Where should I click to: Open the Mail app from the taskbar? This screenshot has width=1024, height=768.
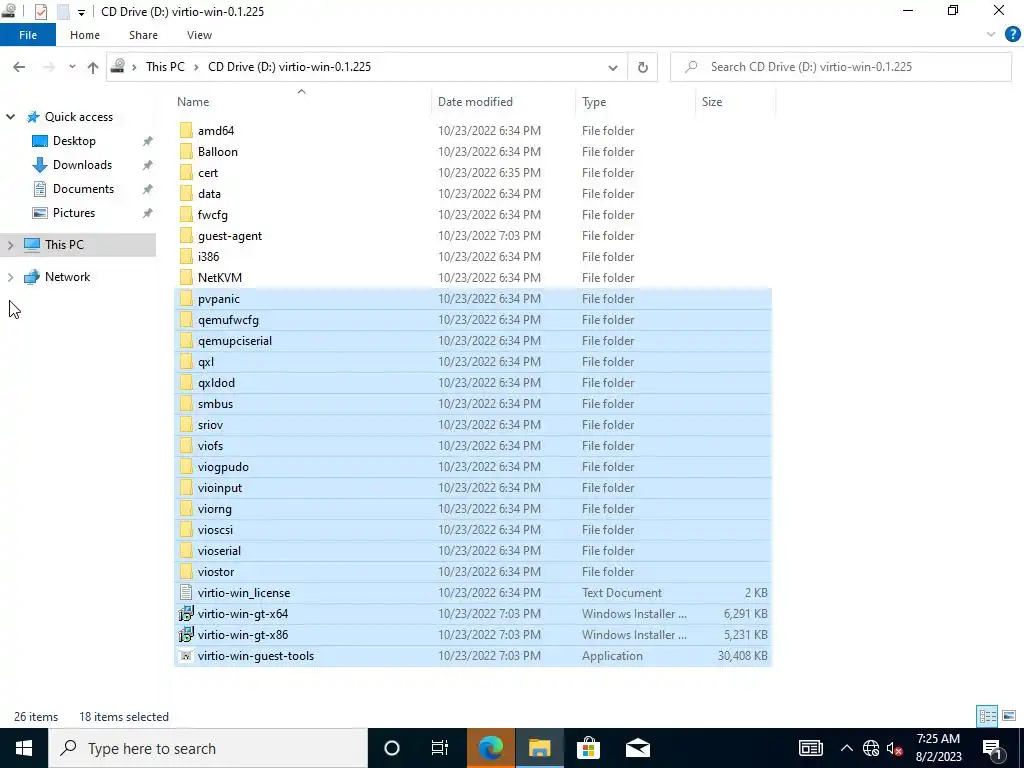[637, 748]
